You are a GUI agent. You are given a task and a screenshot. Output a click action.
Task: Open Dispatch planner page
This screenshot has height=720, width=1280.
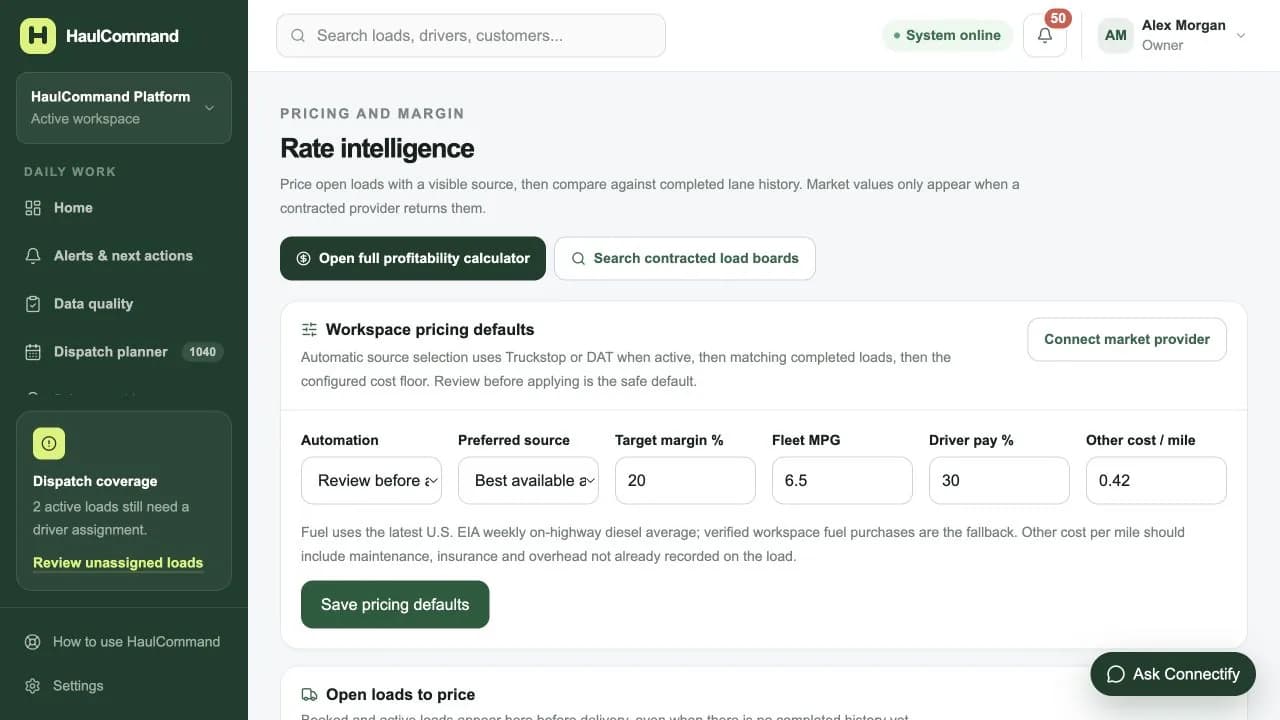click(x=124, y=352)
